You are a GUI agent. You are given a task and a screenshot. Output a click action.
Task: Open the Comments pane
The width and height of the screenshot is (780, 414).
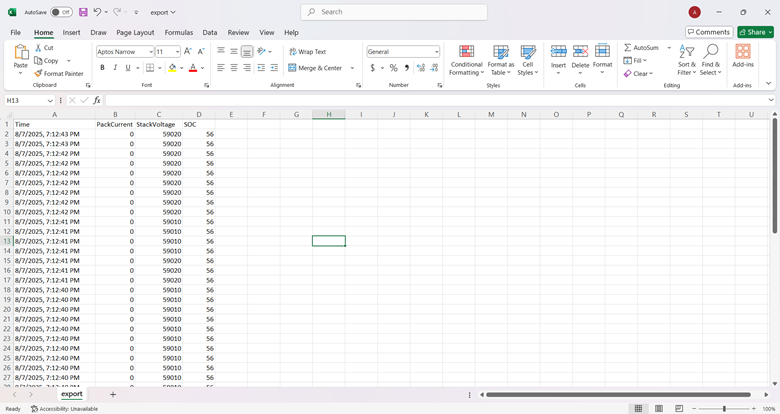tap(709, 32)
